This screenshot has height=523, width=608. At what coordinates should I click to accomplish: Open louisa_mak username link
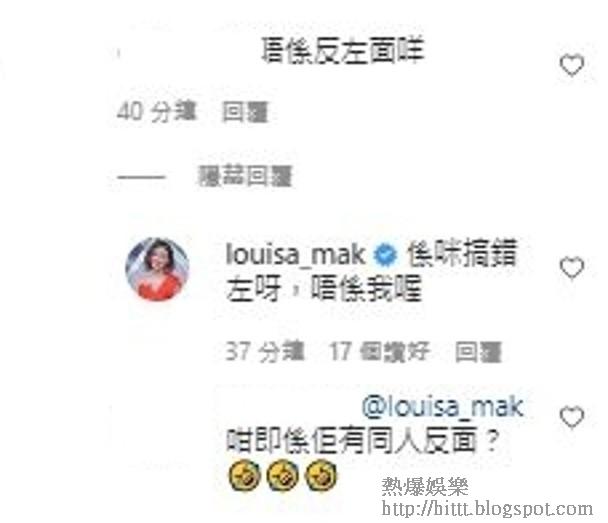(x=295, y=255)
